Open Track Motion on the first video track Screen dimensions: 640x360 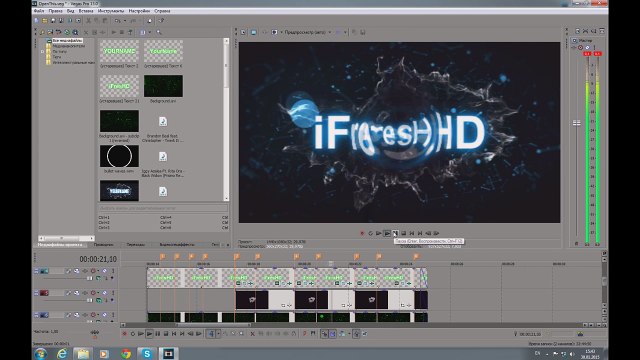(x=76, y=271)
